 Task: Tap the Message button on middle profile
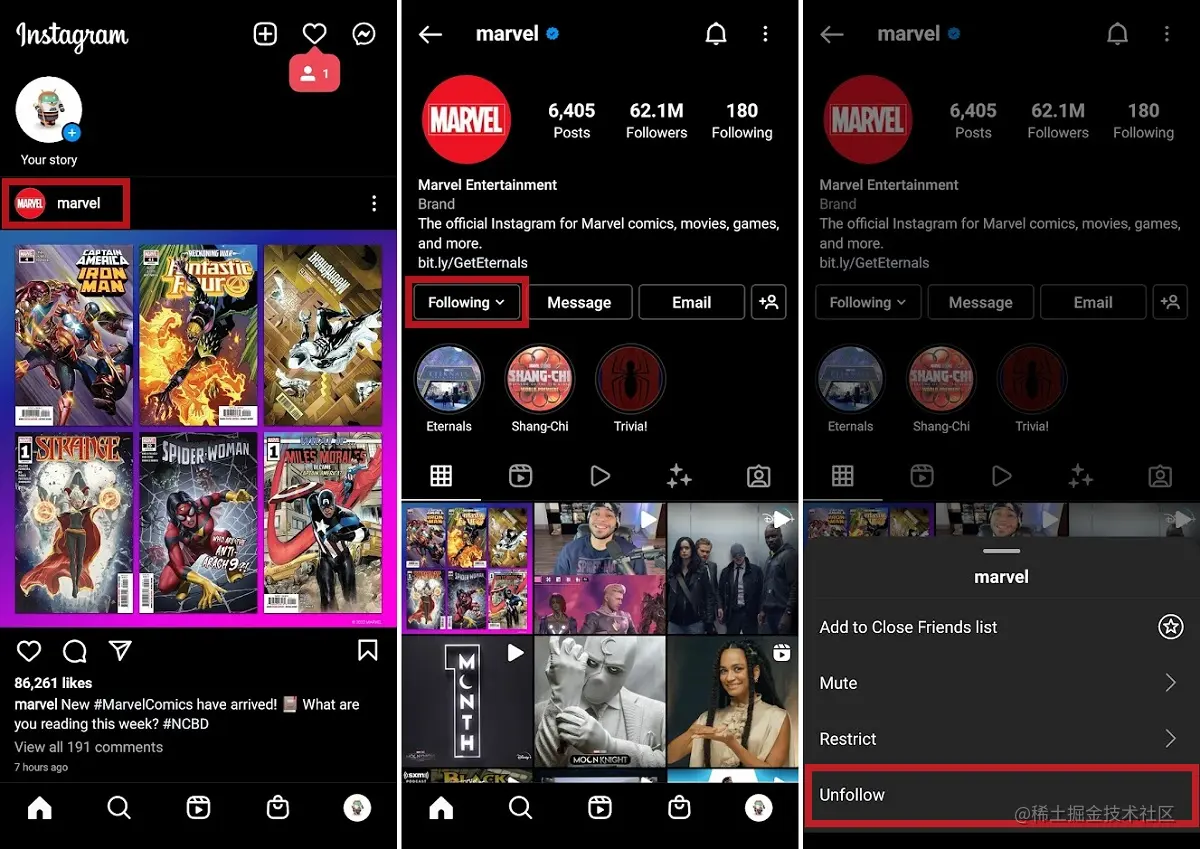[579, 302]
